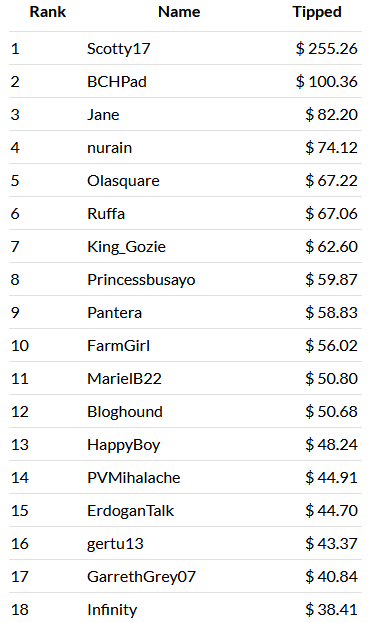Click the Tipped column header
This screenshot has height=623, width=368.
pyautogui.click(x=317, y=12)
